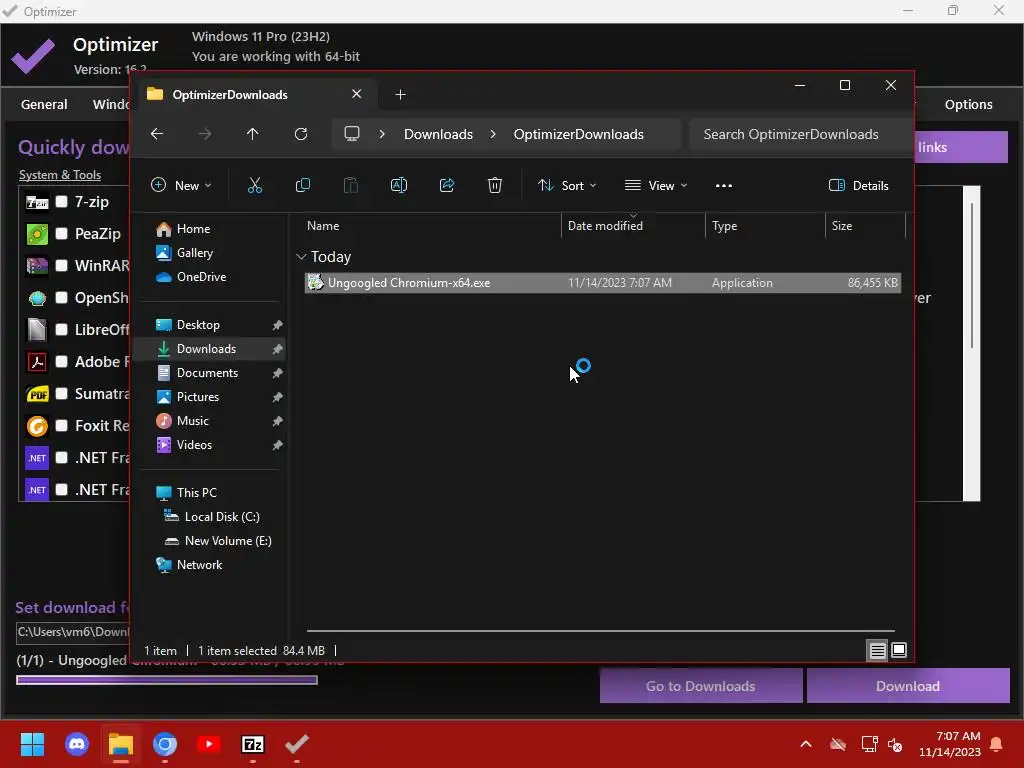This screenshot has width=1024, height=768.
Task: Click the Ungoogled Chromium-x64.exe file icon
Action: (315, 282)
